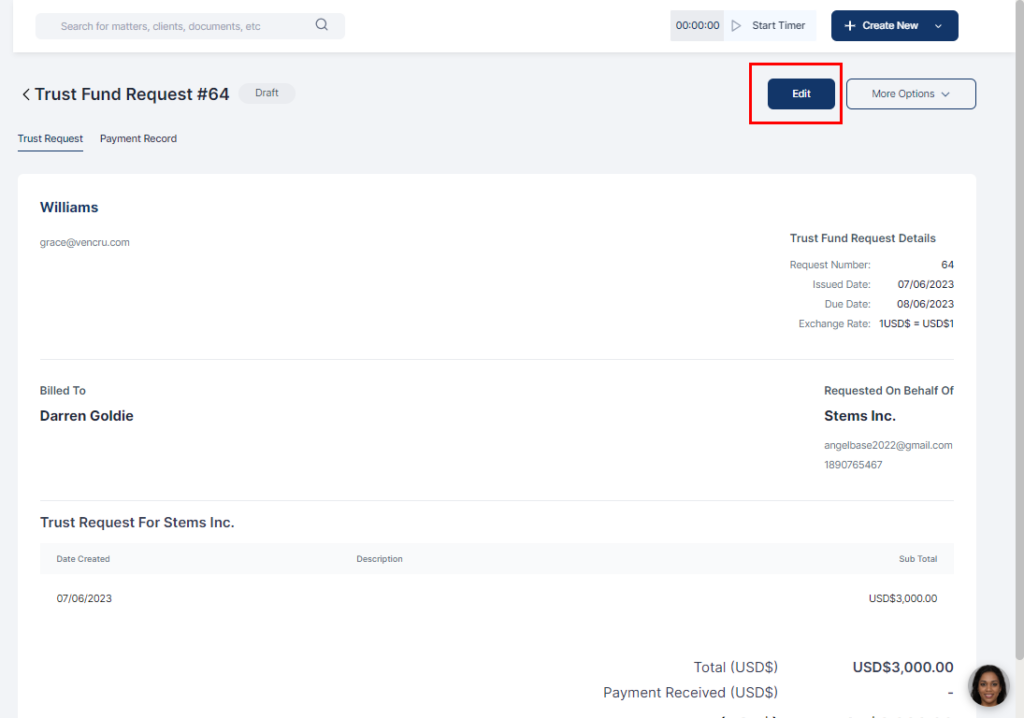Open the support chat avatar
This screenshot has width=1024, height=718.
tap(988, 685)
